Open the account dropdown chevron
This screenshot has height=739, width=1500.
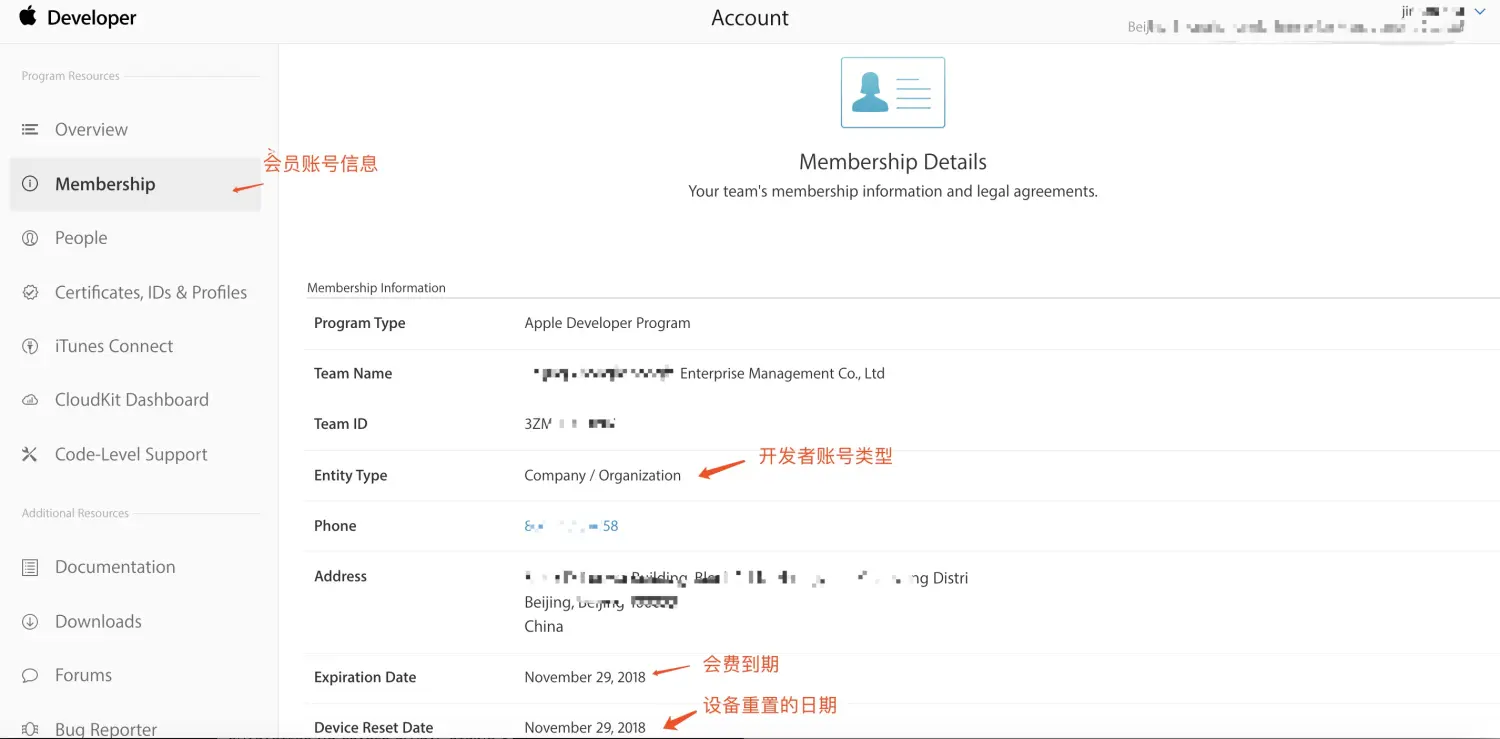point(1480,11)
